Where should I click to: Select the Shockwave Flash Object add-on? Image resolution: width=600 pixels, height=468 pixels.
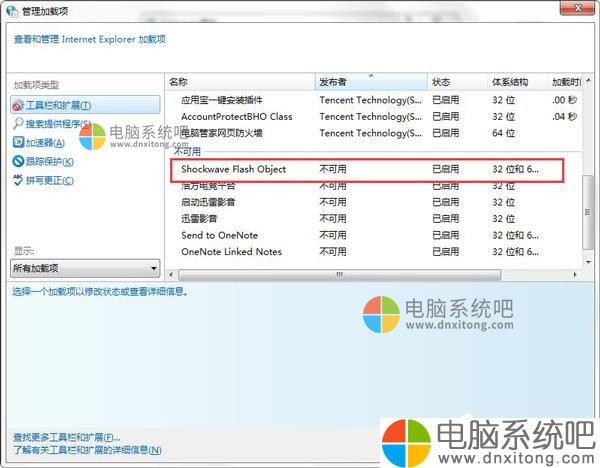pos(233,169)
